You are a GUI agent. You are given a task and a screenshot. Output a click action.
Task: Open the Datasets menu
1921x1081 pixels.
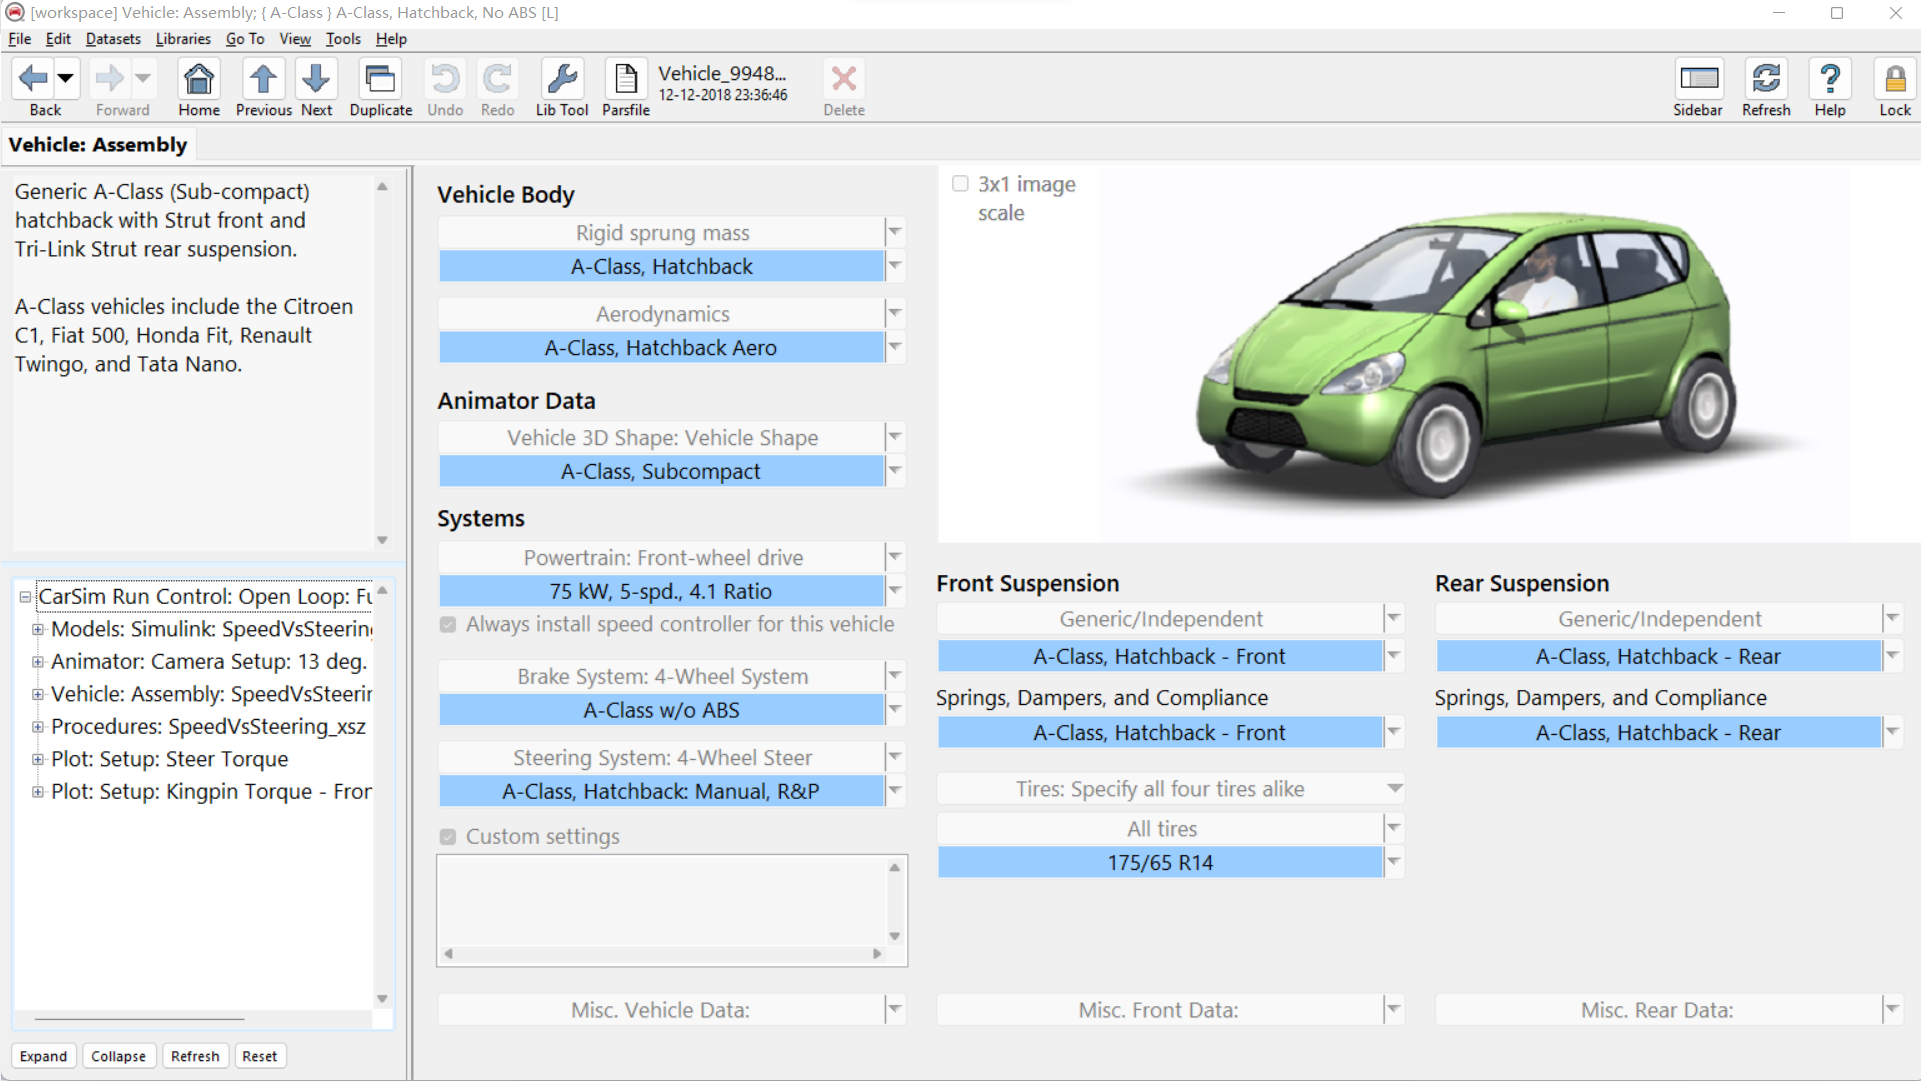113,39
